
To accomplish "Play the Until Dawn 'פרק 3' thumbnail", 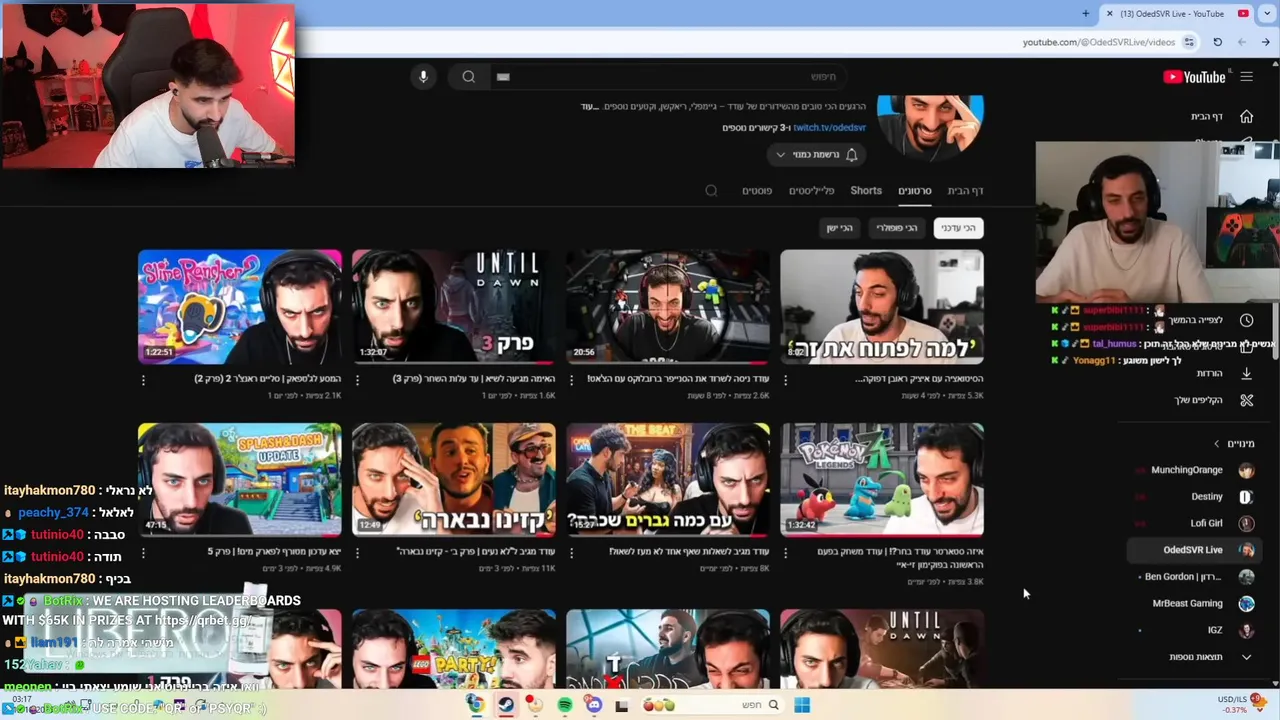I will tap(454, 307).
